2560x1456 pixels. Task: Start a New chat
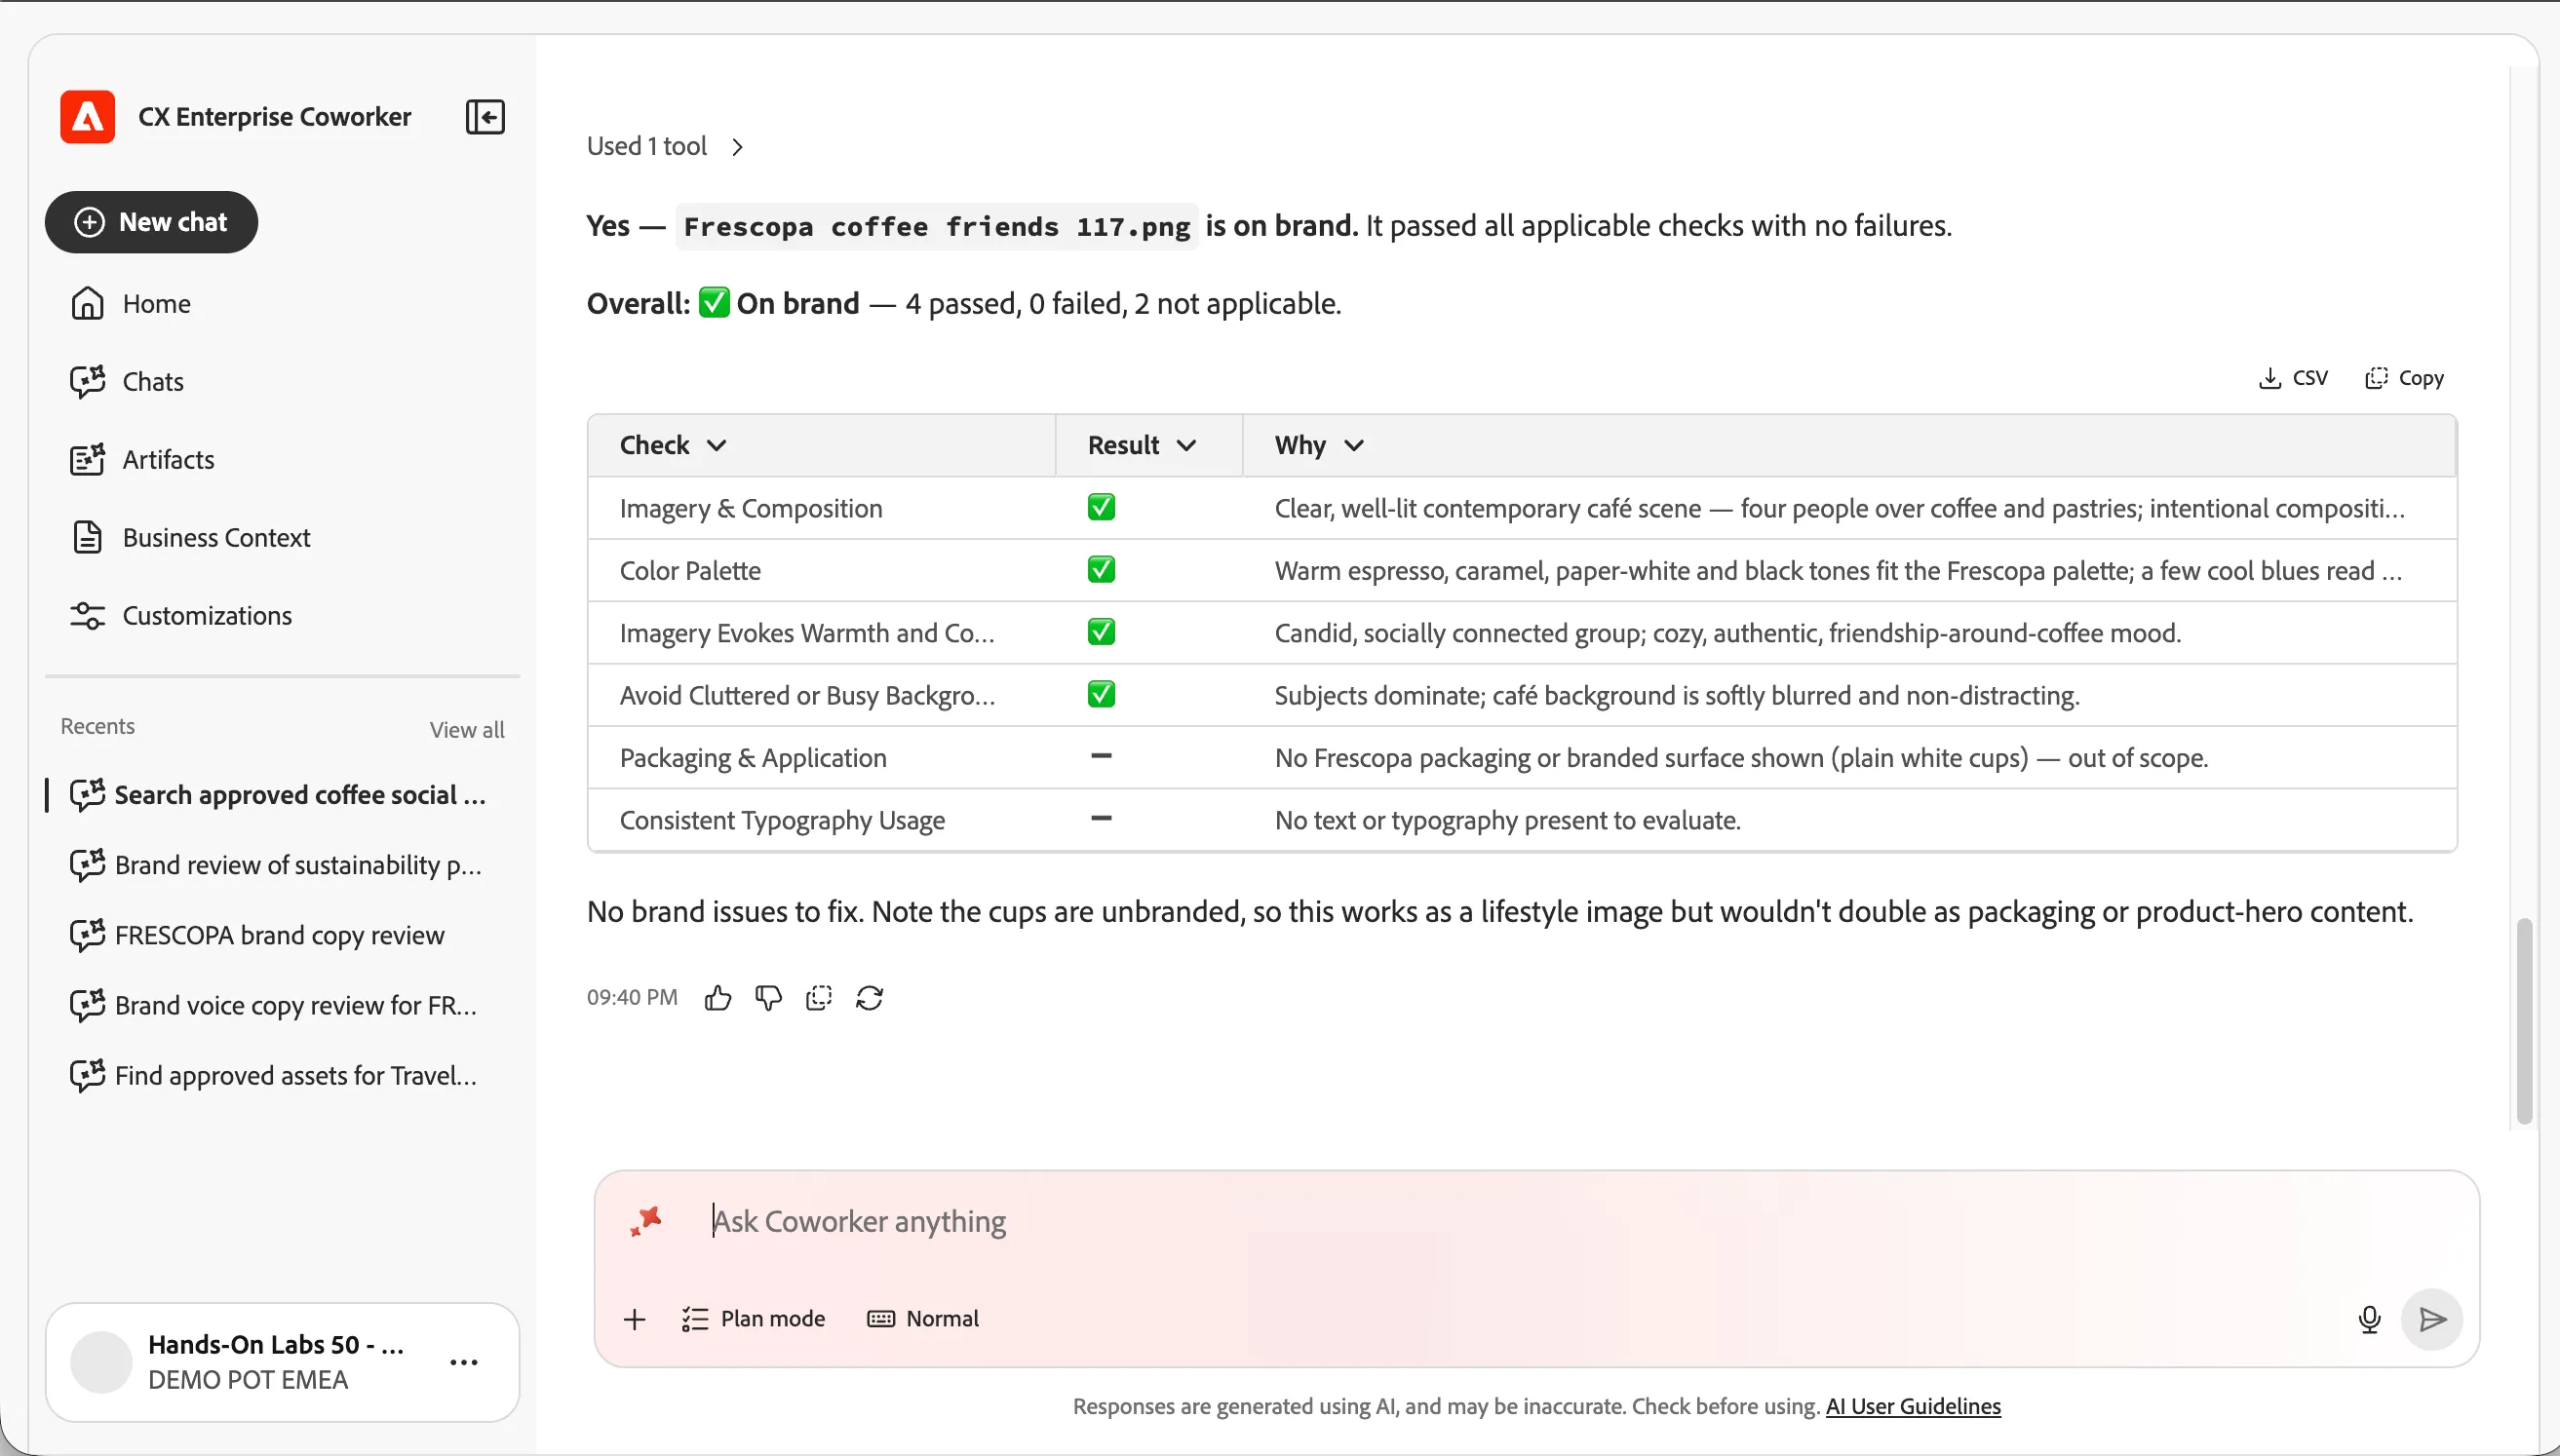point(151,222)
